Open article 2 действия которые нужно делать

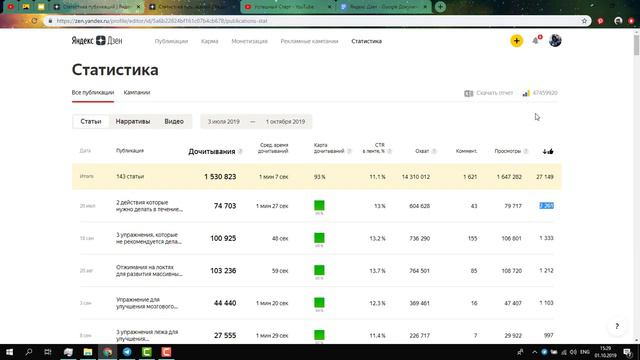pos(149,206)
